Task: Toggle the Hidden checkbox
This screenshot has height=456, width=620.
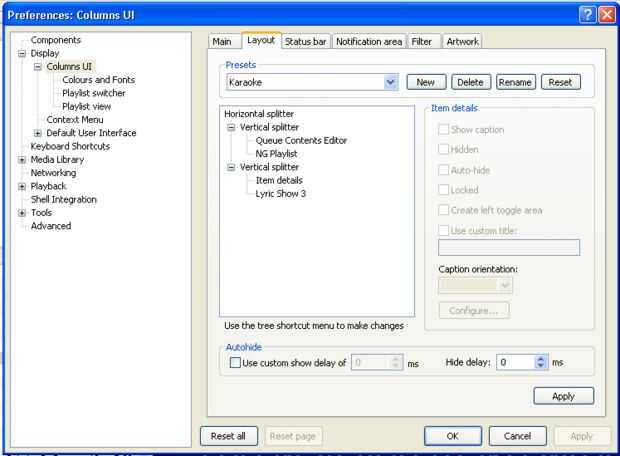Action: 444,149
